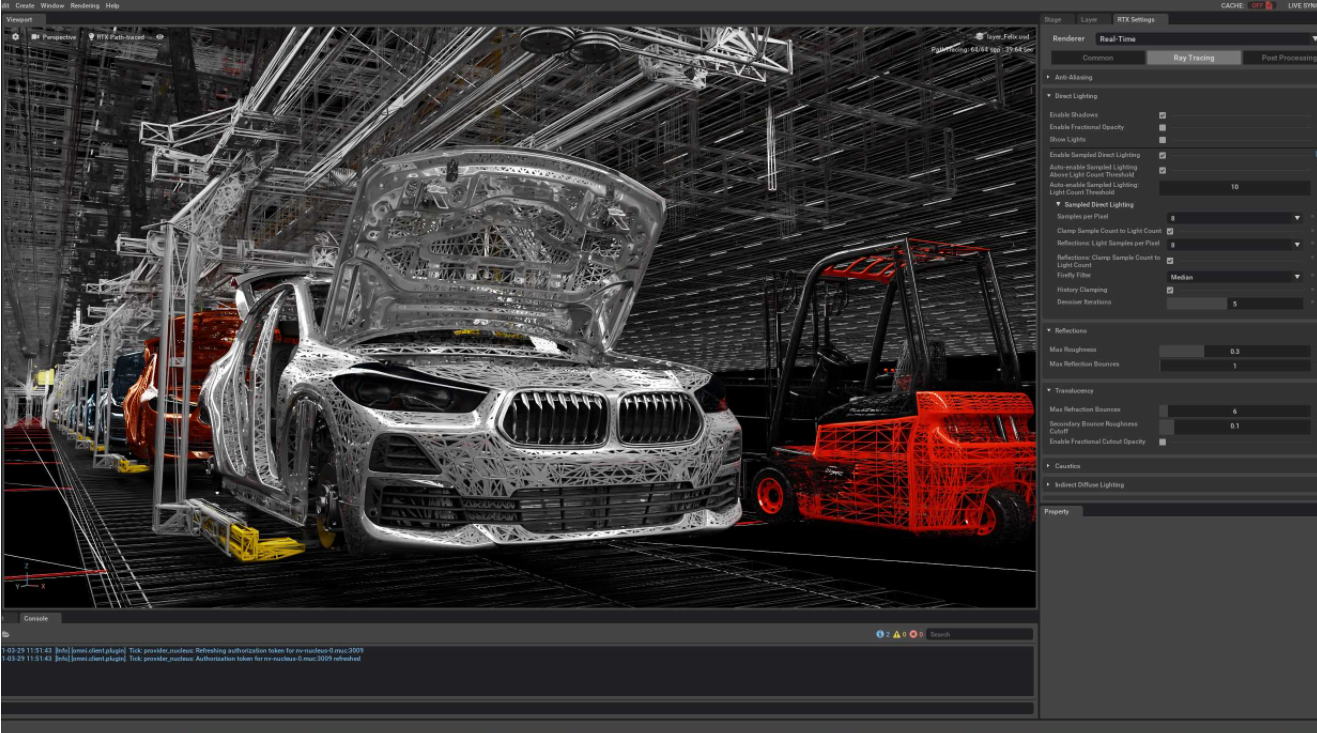The image size is (1317, 733).
Task: Click 'Authorization token ... refreshed' console log line
Action: [181, 658]
